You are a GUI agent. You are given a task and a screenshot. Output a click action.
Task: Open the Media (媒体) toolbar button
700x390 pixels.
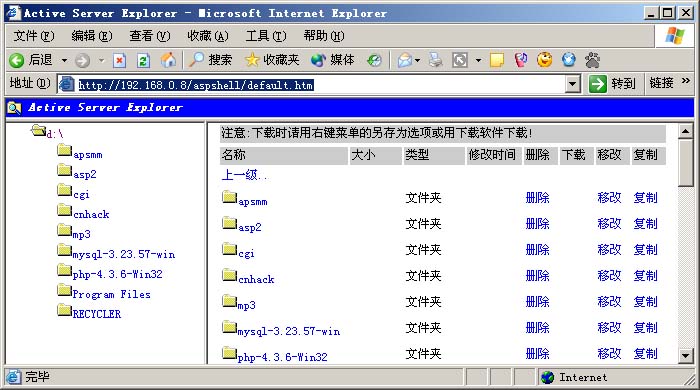click(x=333, y=60)
